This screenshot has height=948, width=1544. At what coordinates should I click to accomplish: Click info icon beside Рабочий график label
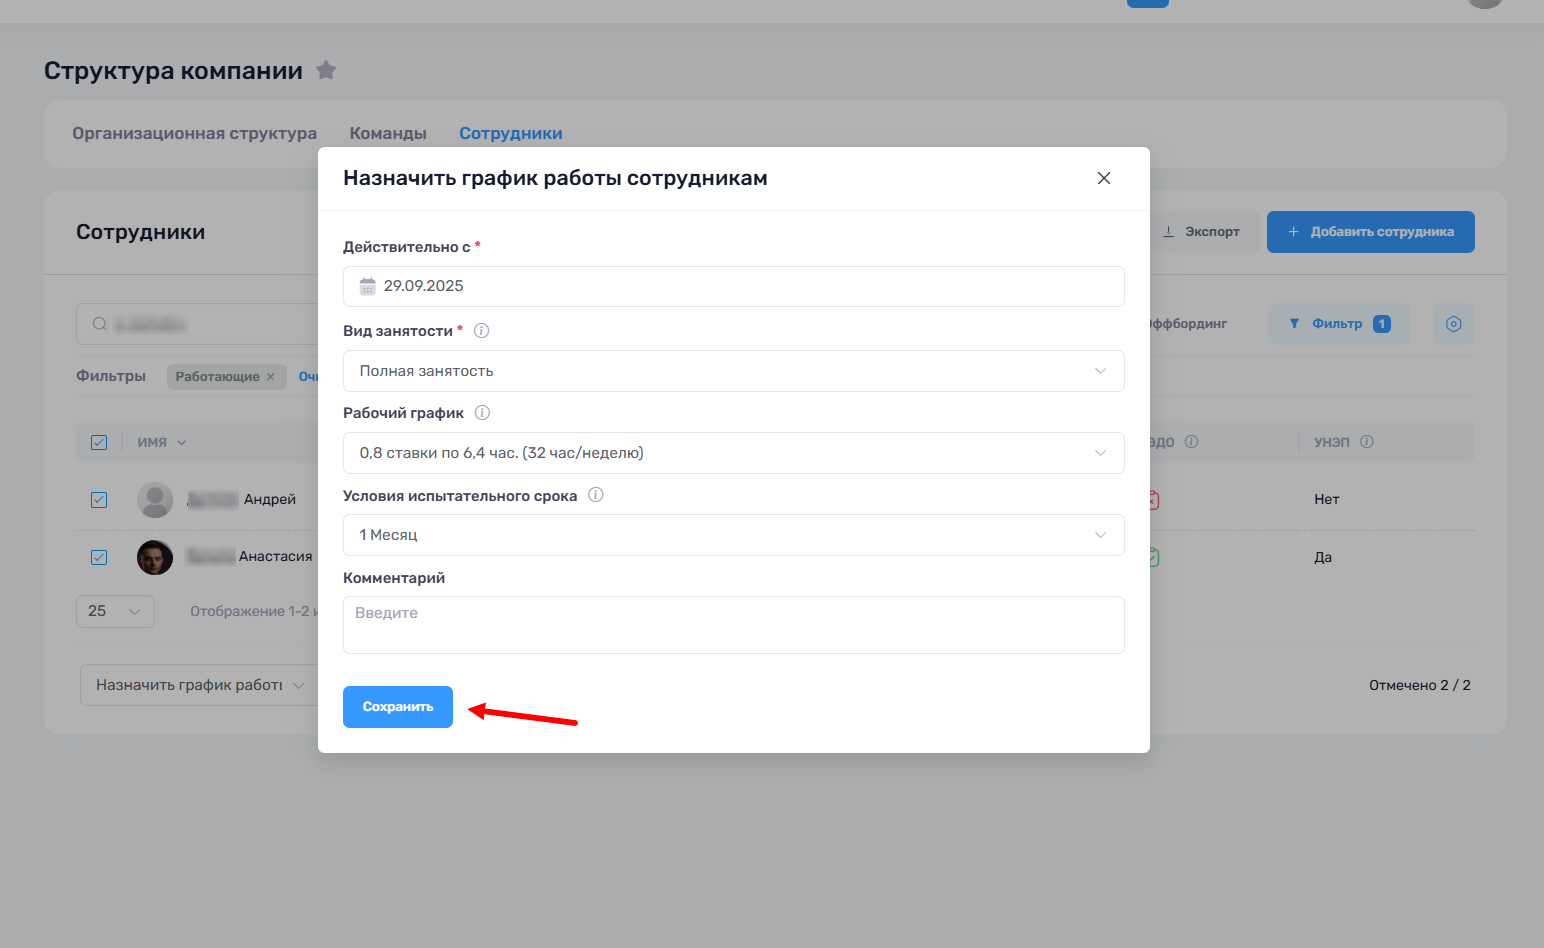click(482, 413)
